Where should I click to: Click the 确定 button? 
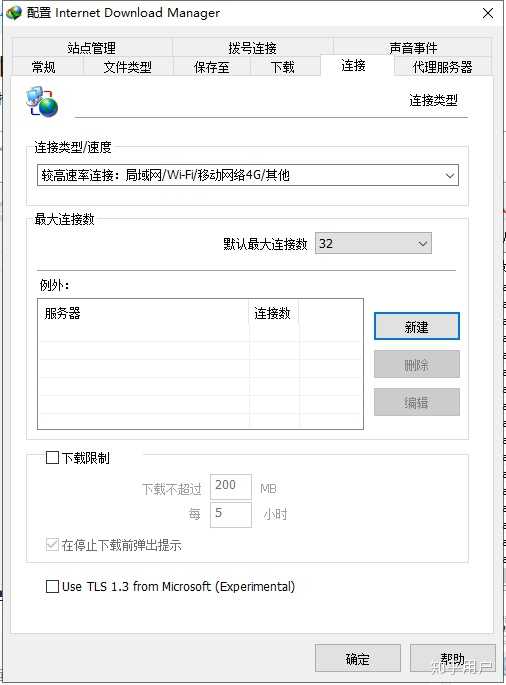tap(358, 658)
